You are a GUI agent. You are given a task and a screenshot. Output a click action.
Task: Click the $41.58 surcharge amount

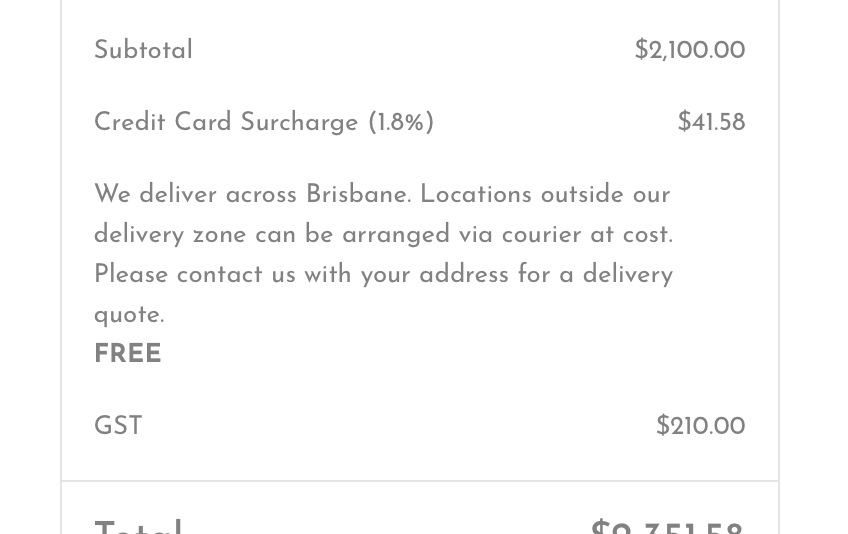point(711,123)
